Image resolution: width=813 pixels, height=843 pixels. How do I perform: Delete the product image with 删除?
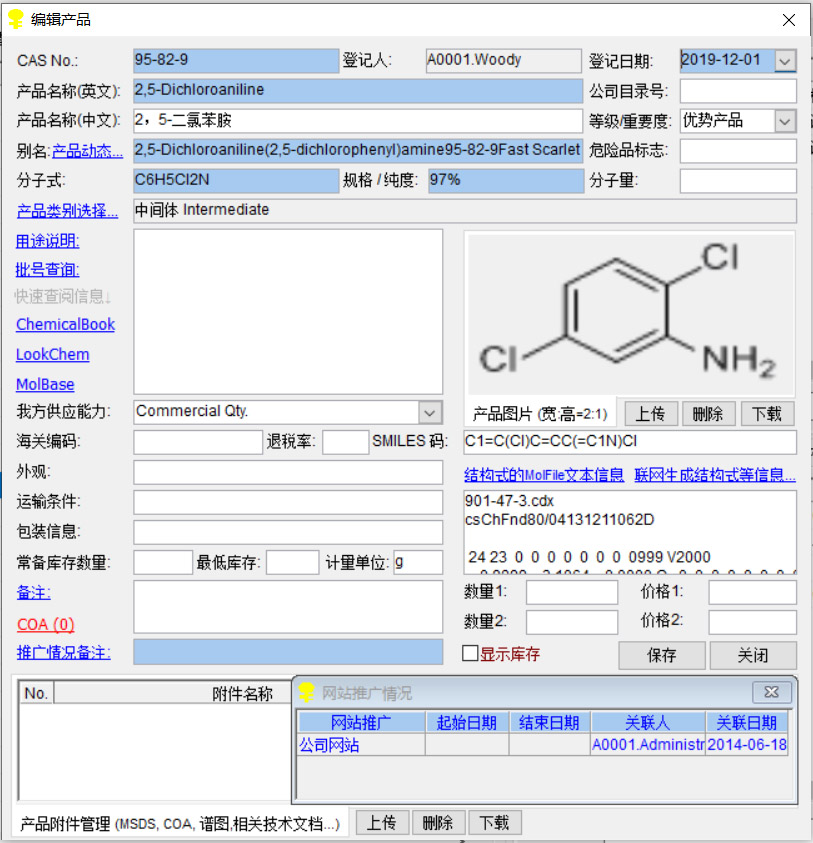(x=708, y=413)
